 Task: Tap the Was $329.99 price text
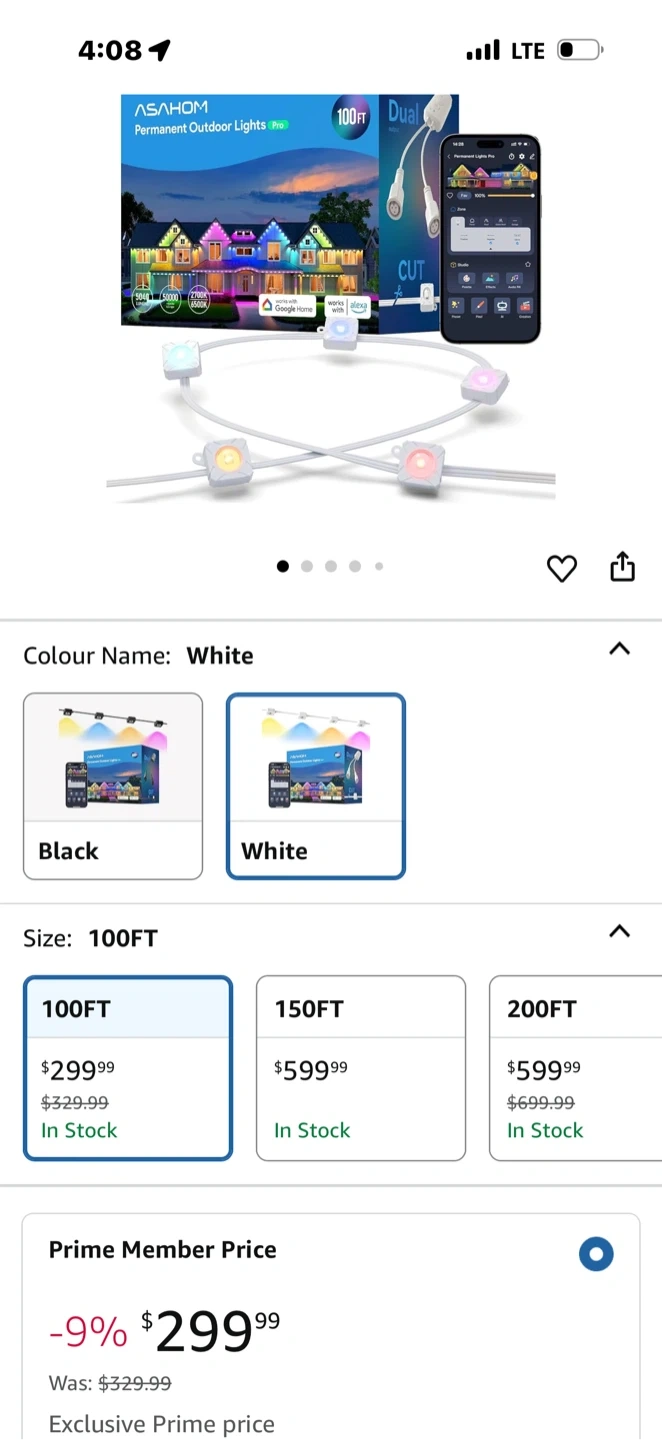tap(110, 1384)
